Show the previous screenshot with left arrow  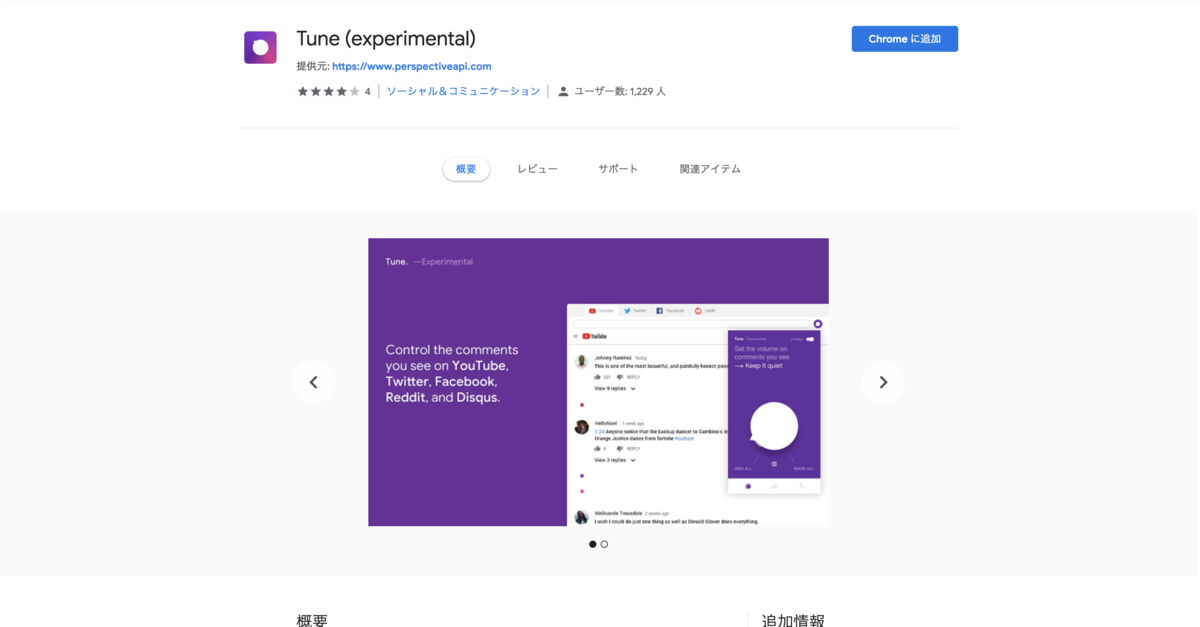313,382
